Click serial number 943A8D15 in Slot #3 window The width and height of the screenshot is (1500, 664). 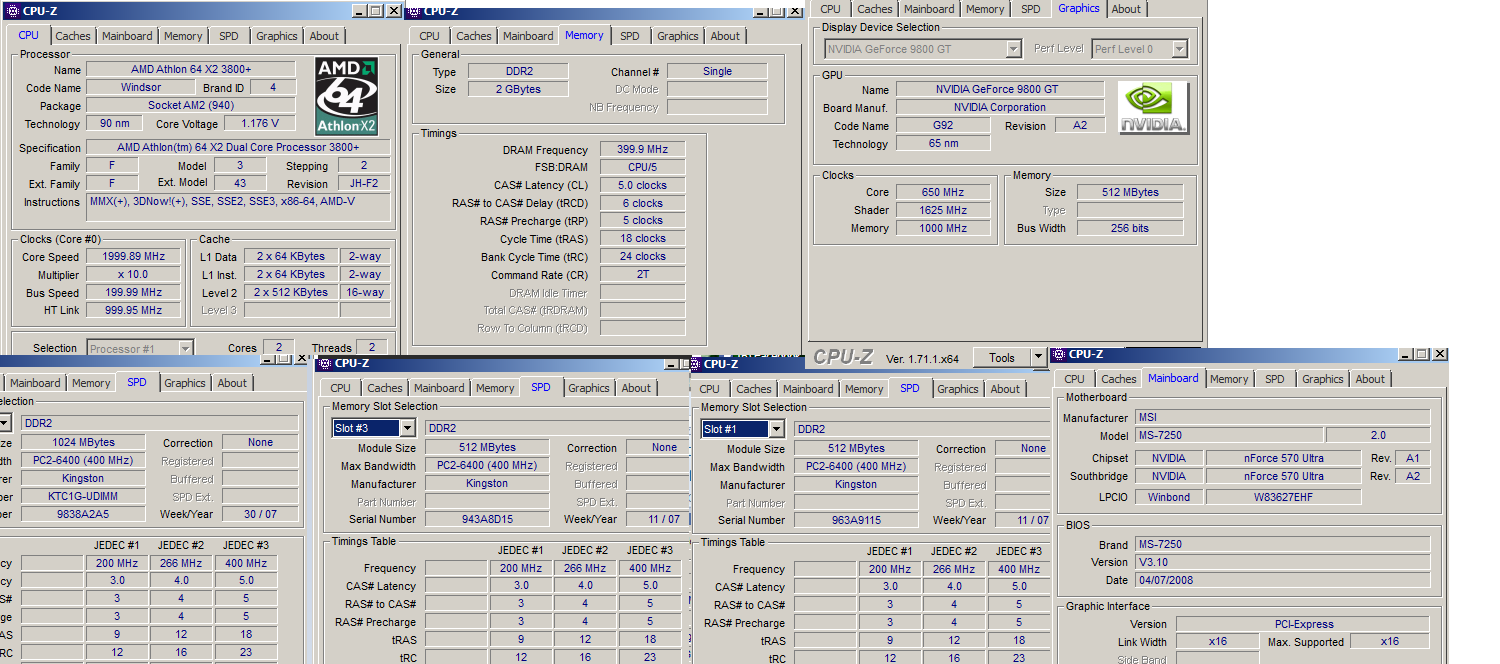pos(487,520)
